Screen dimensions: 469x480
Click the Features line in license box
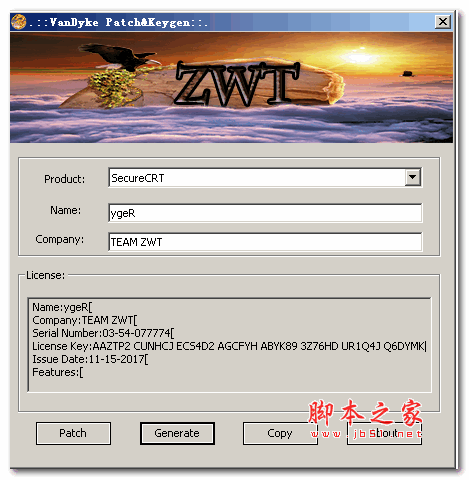pos(58,372)
